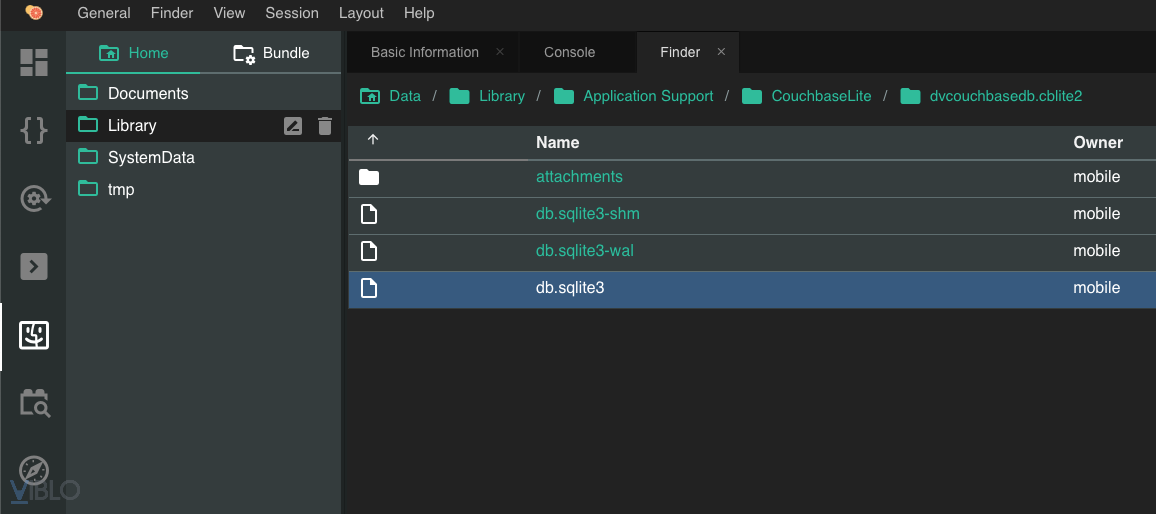Navigate to Application Support in breadcrumb

pos(647,96)
